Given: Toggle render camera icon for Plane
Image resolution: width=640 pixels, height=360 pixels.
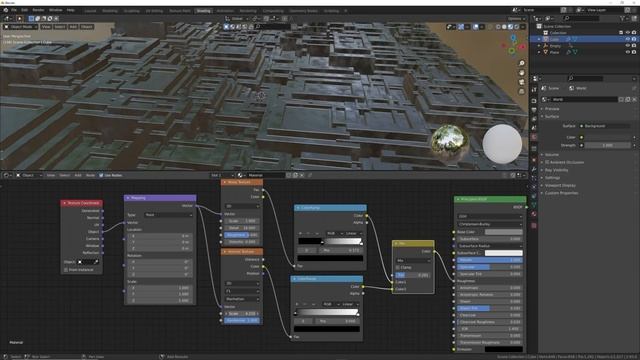Looking at the screenshot, I should (x=634, y=52).
